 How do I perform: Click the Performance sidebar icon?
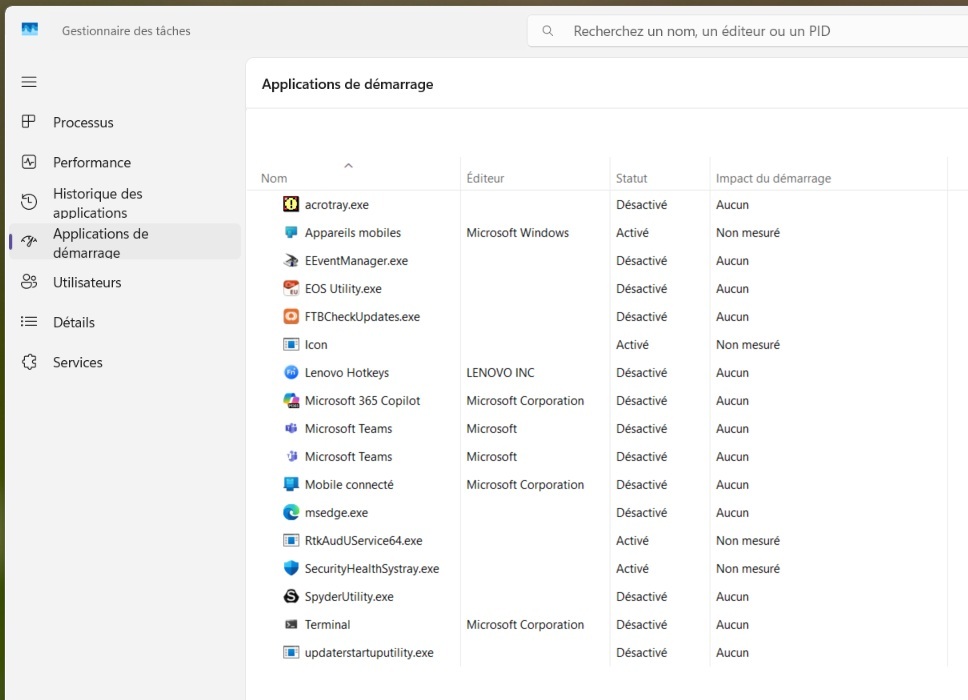coord(29,162)
